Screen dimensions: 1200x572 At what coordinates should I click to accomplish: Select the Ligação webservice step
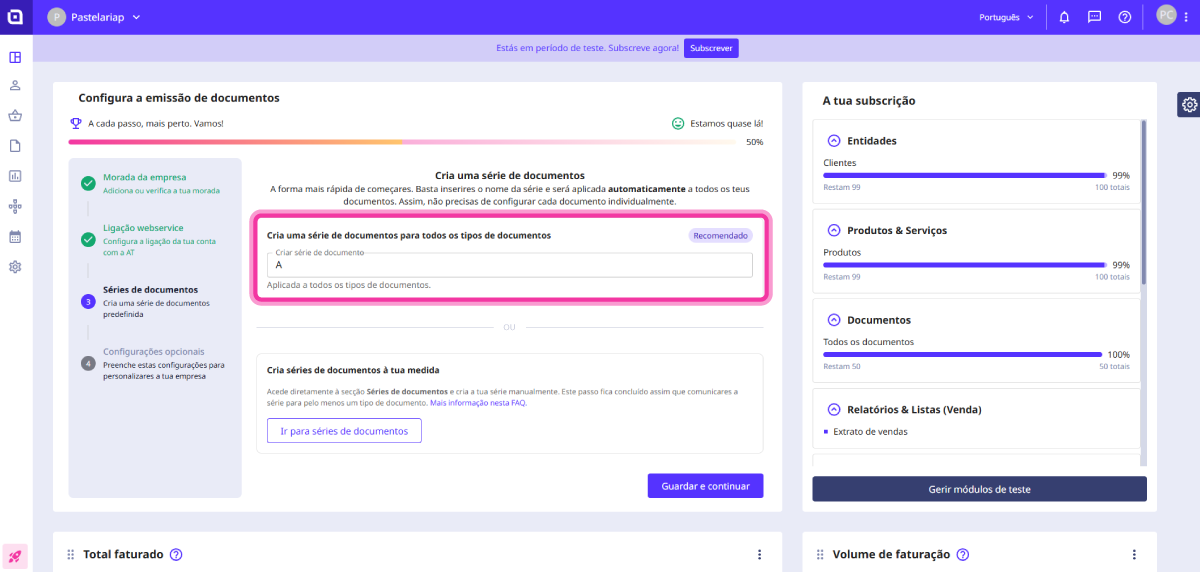(x=155, y=240)
